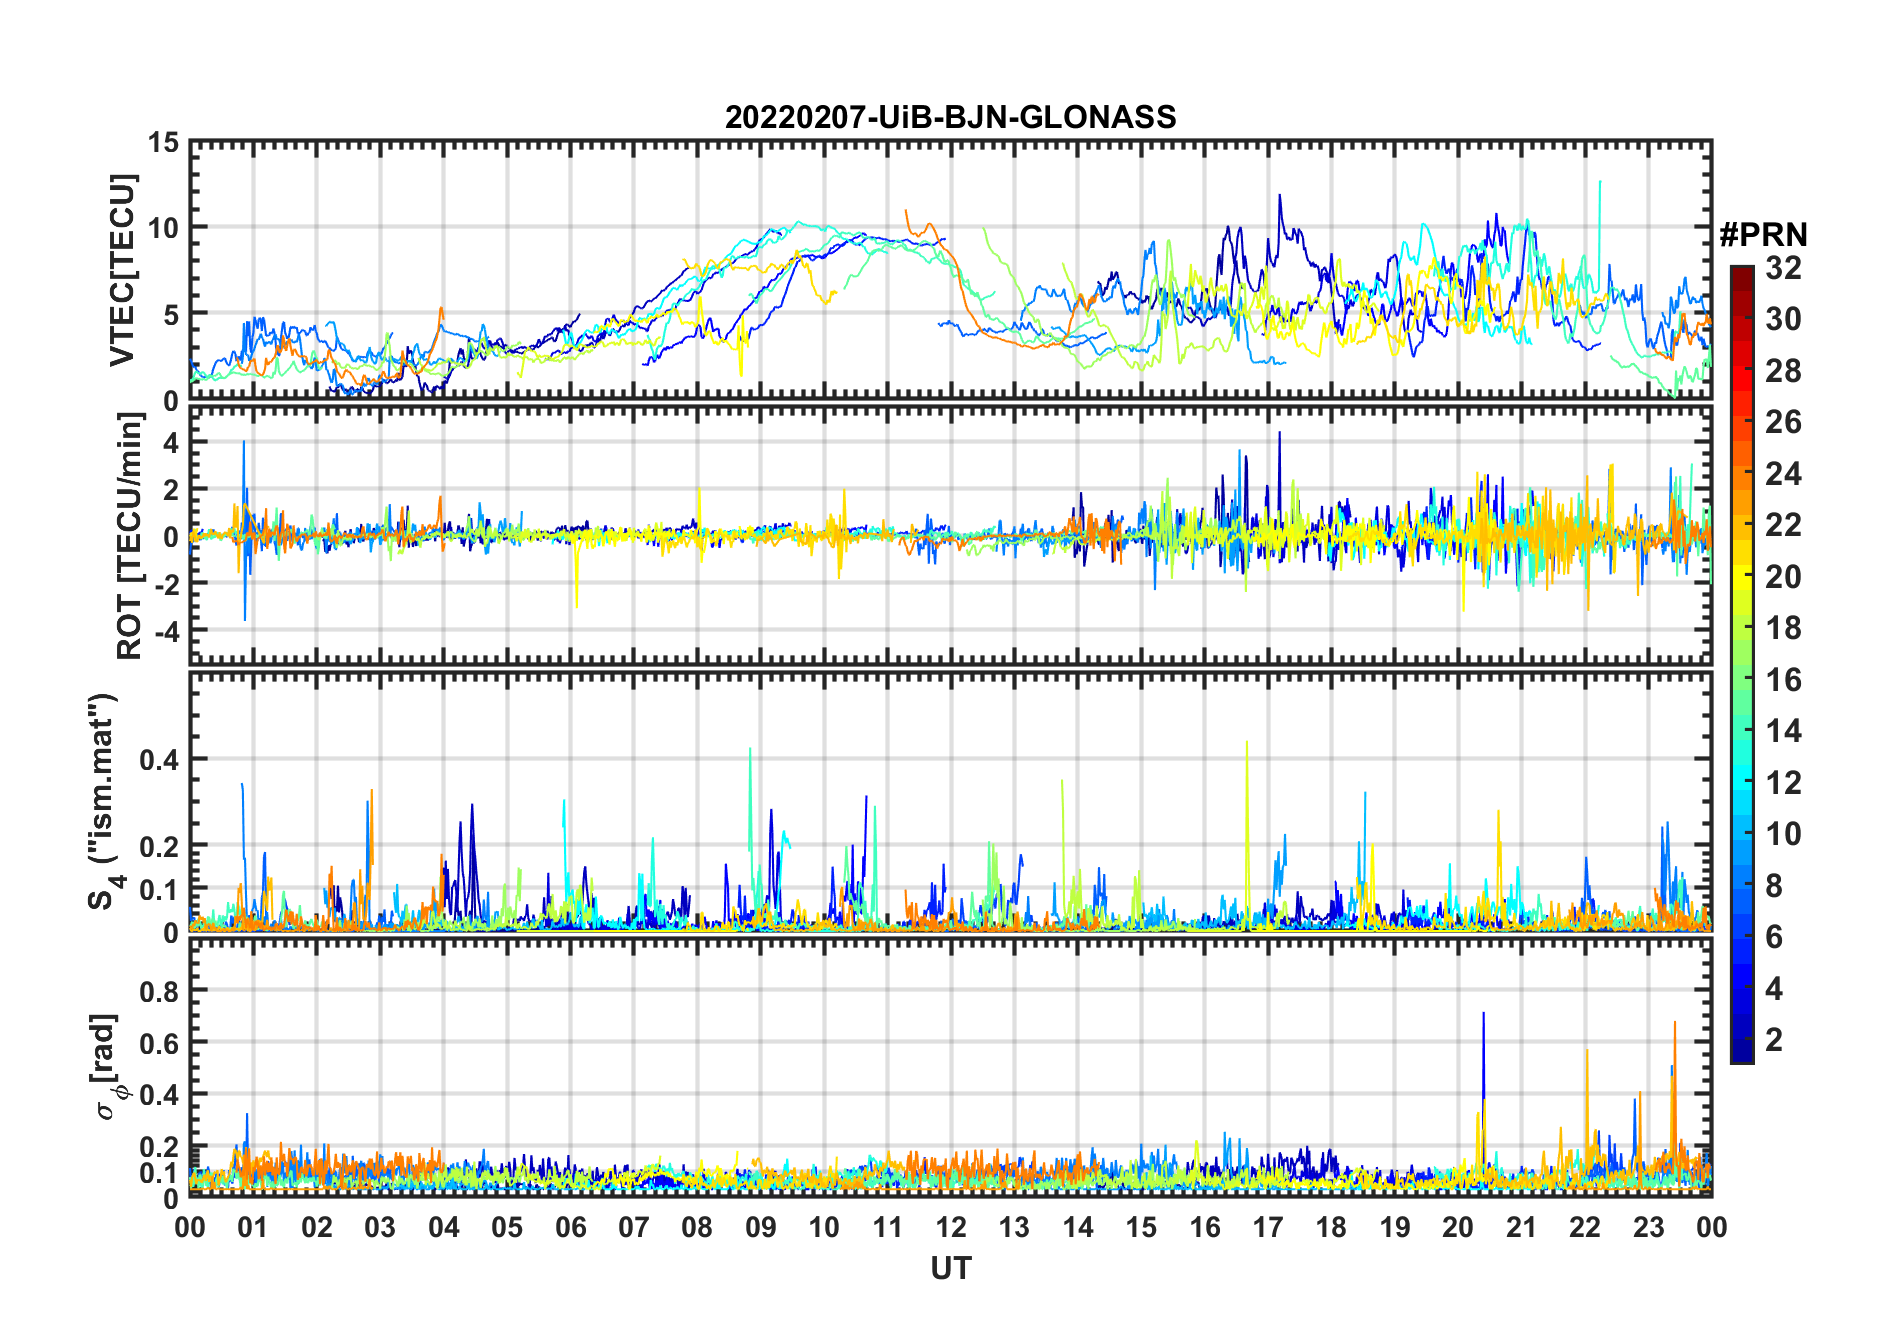
Task: Click the 15 tick label on the VTEC axis
Action: coord(163,143)
